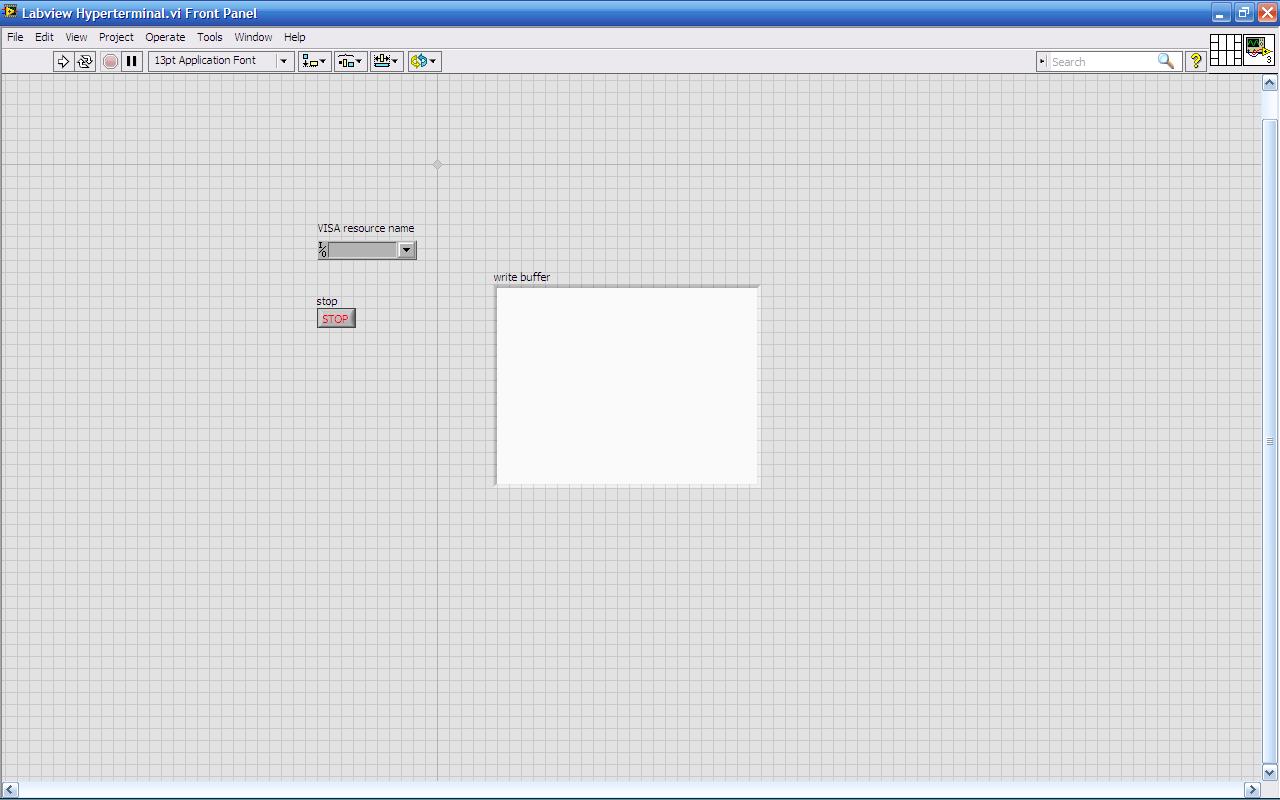Open the Tools menu
The image size is (1280, 800).
209,37
